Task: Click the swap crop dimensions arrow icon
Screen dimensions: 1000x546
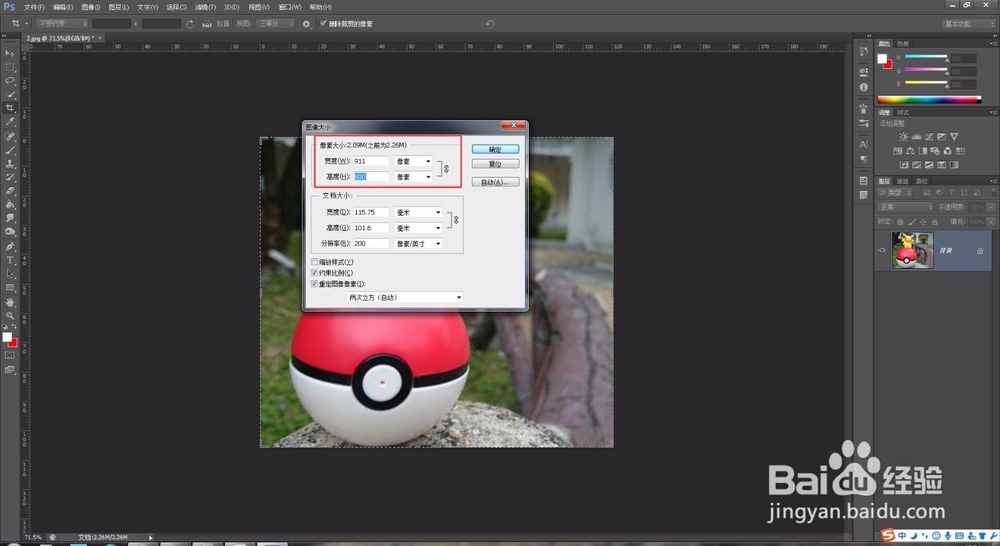Action: 189,24
